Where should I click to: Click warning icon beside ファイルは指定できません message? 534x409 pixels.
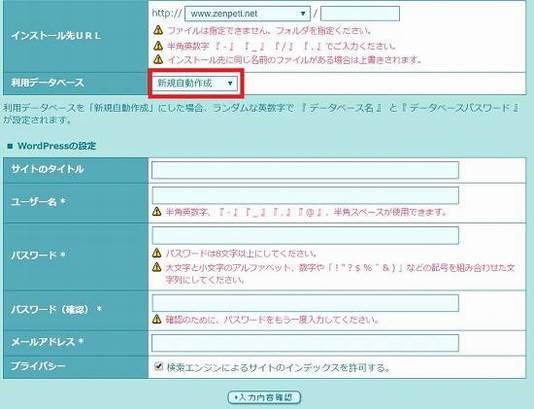(x=158, y=30)
